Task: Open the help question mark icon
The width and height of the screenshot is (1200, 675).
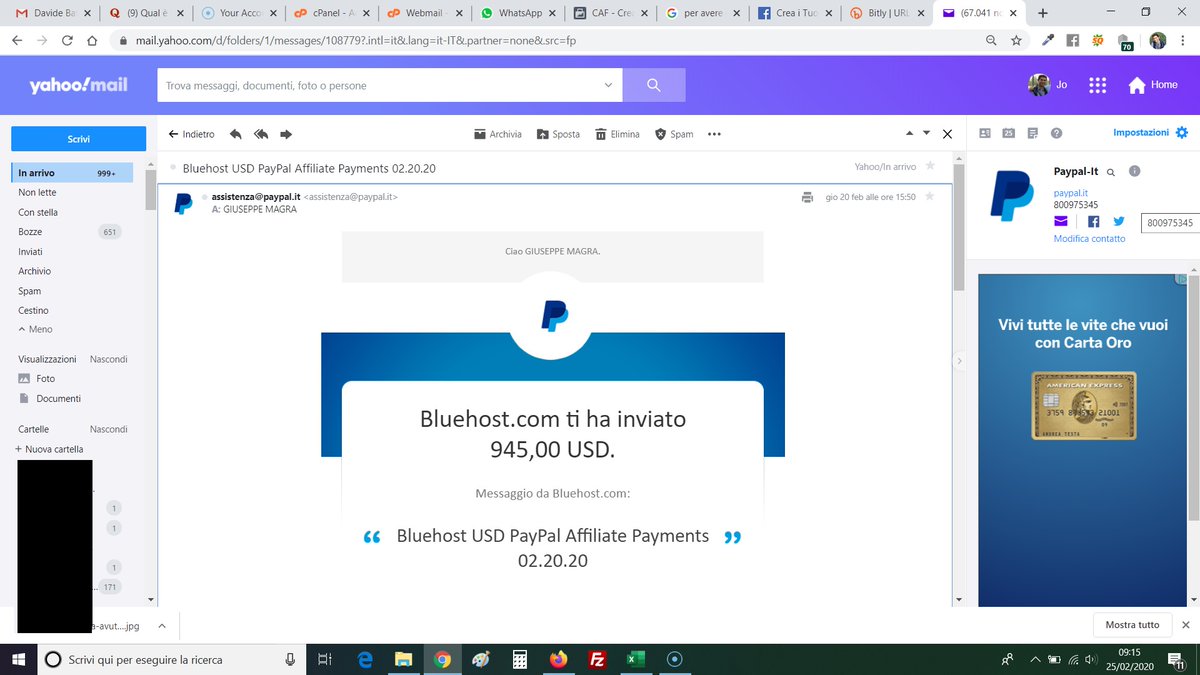Action: pyautogui.click(x=1056, y=132)
